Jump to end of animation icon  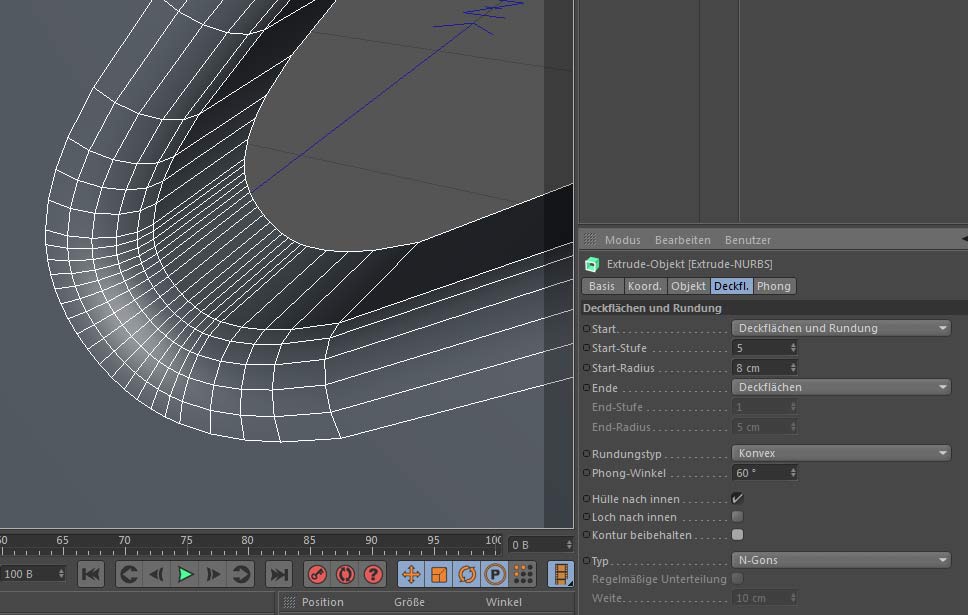coord(278,574)
